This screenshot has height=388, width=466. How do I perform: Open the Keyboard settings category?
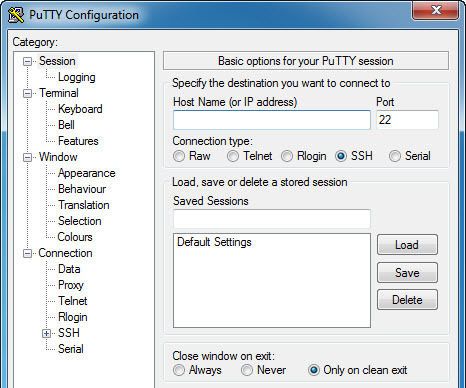pyautogui.click(x=80, y=109)
